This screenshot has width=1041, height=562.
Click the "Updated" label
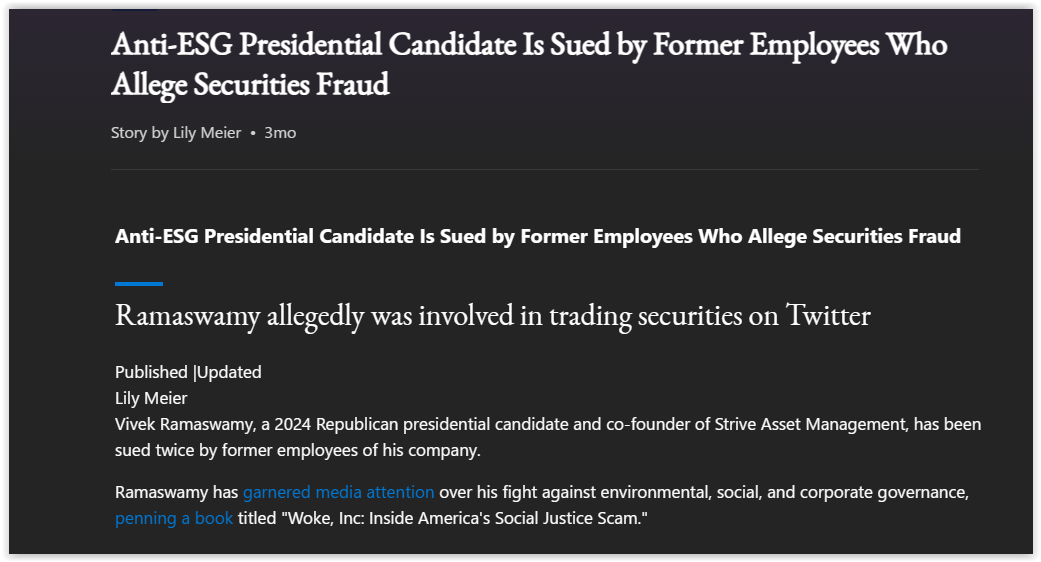[x=229, y=372]
